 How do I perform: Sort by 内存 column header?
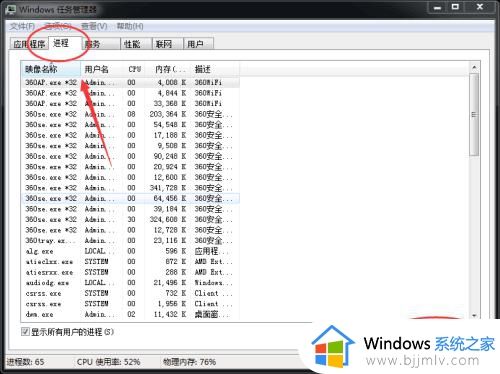point(168,69)
